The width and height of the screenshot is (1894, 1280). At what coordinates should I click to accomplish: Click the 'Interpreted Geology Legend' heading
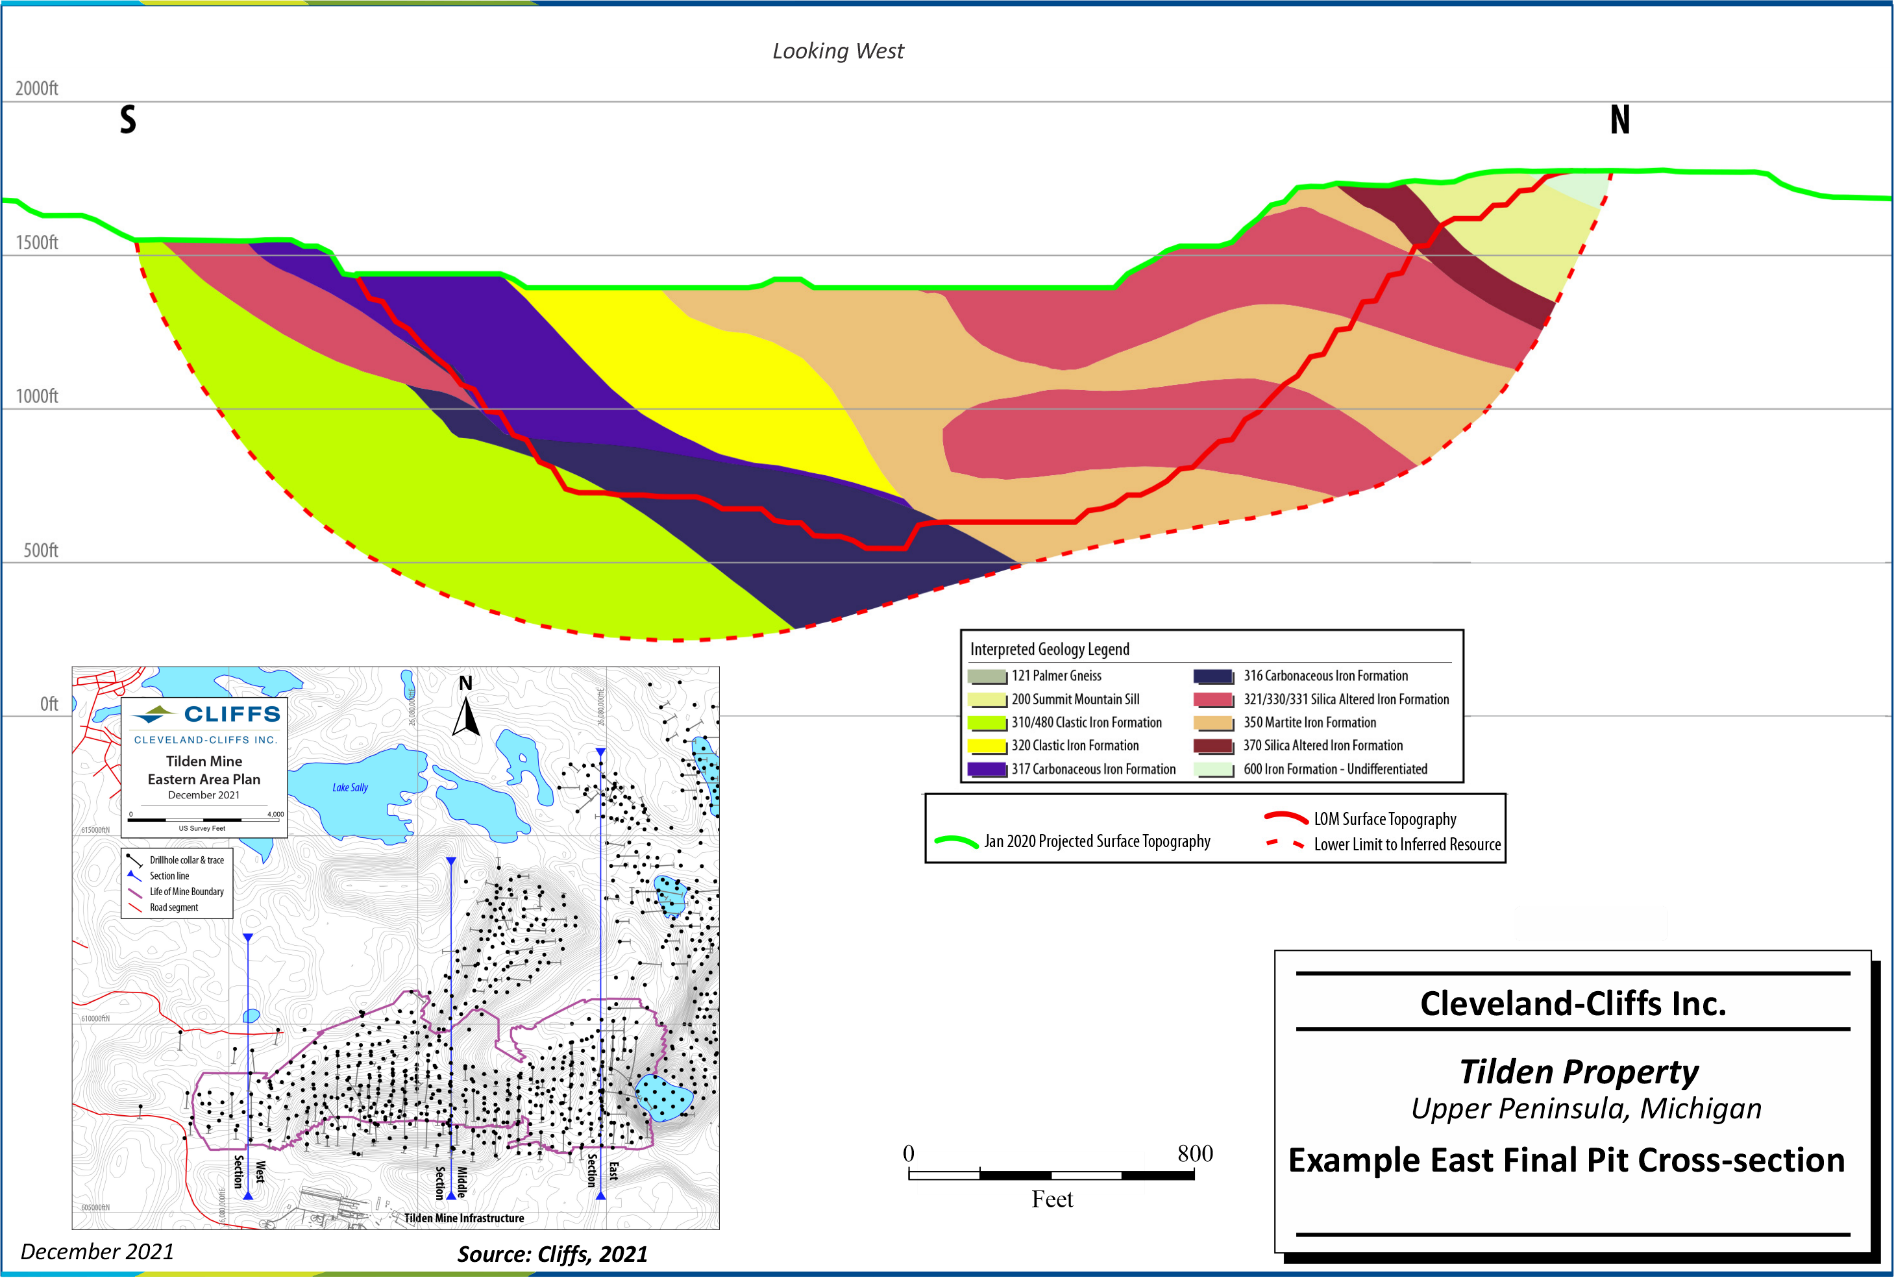[1050, 649]
